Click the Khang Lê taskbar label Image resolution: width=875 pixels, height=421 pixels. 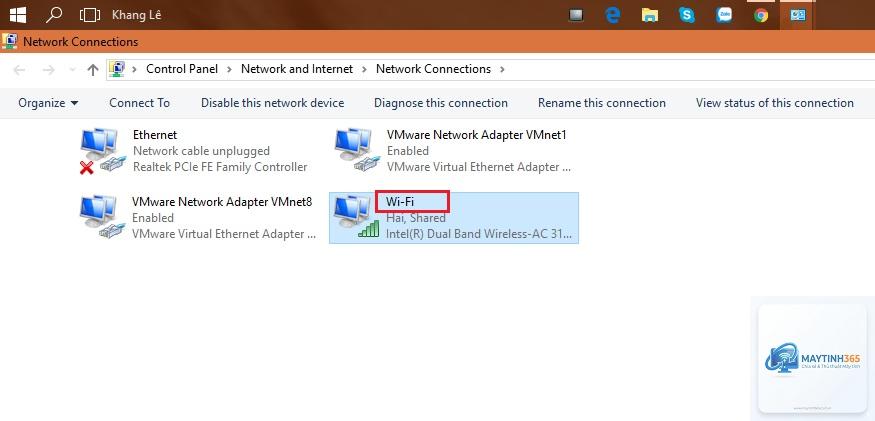137,15
